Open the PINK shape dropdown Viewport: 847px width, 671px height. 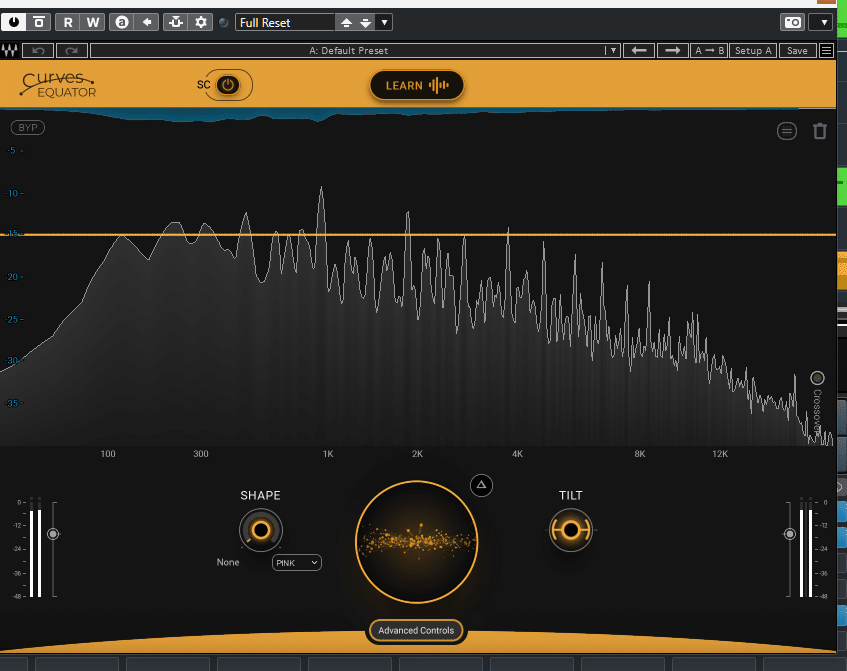[x=297, y=562]
